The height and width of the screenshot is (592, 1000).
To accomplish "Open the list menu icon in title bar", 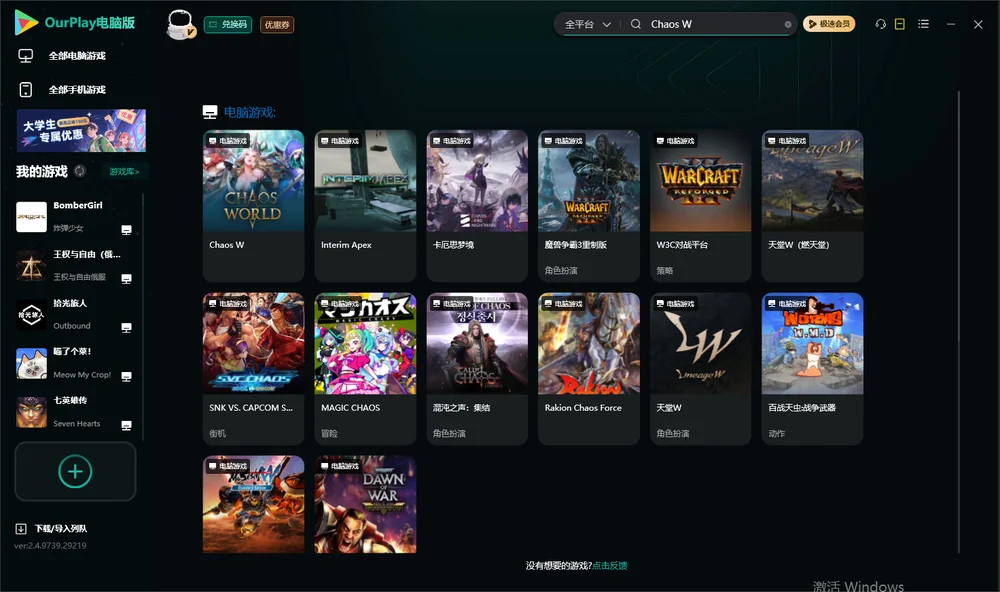I will [x=923, y=24].
